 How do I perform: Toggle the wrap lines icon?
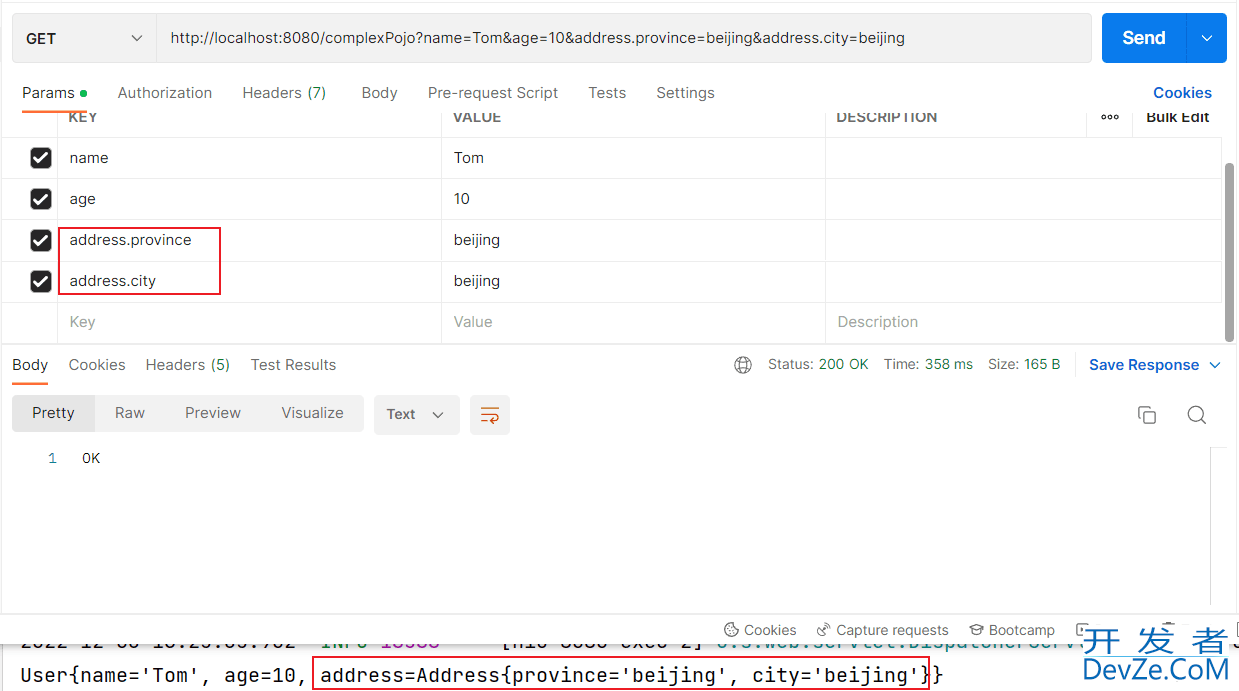tap(490, 415)
